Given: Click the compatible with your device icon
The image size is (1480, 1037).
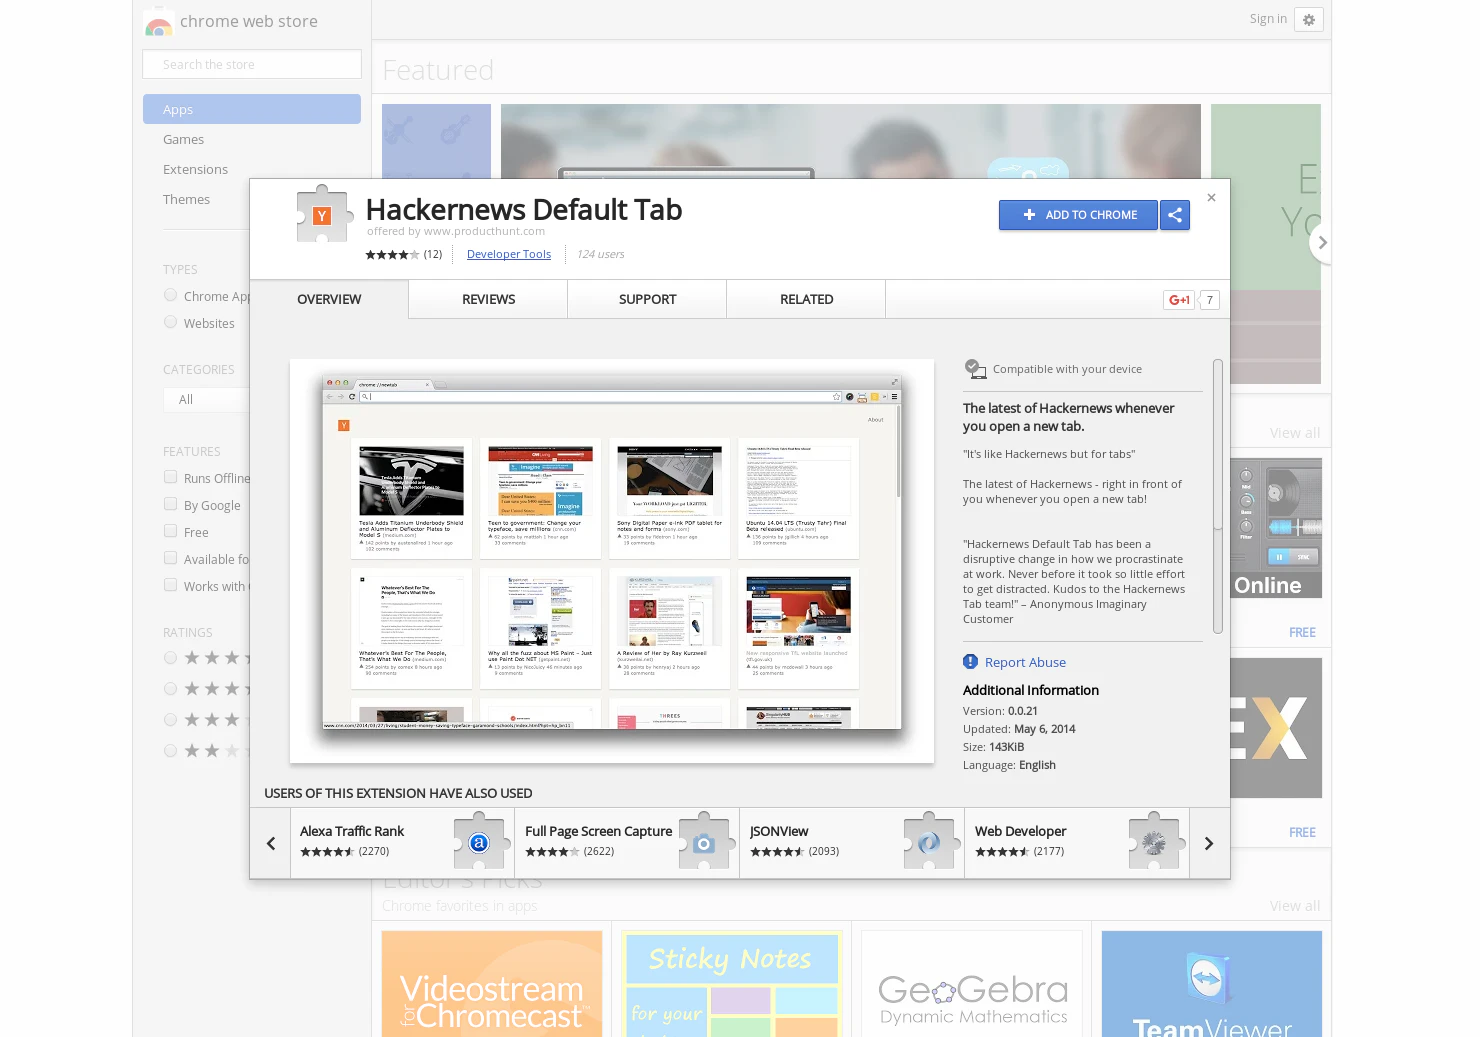Looking at the screenshot, I should [975, 369].
